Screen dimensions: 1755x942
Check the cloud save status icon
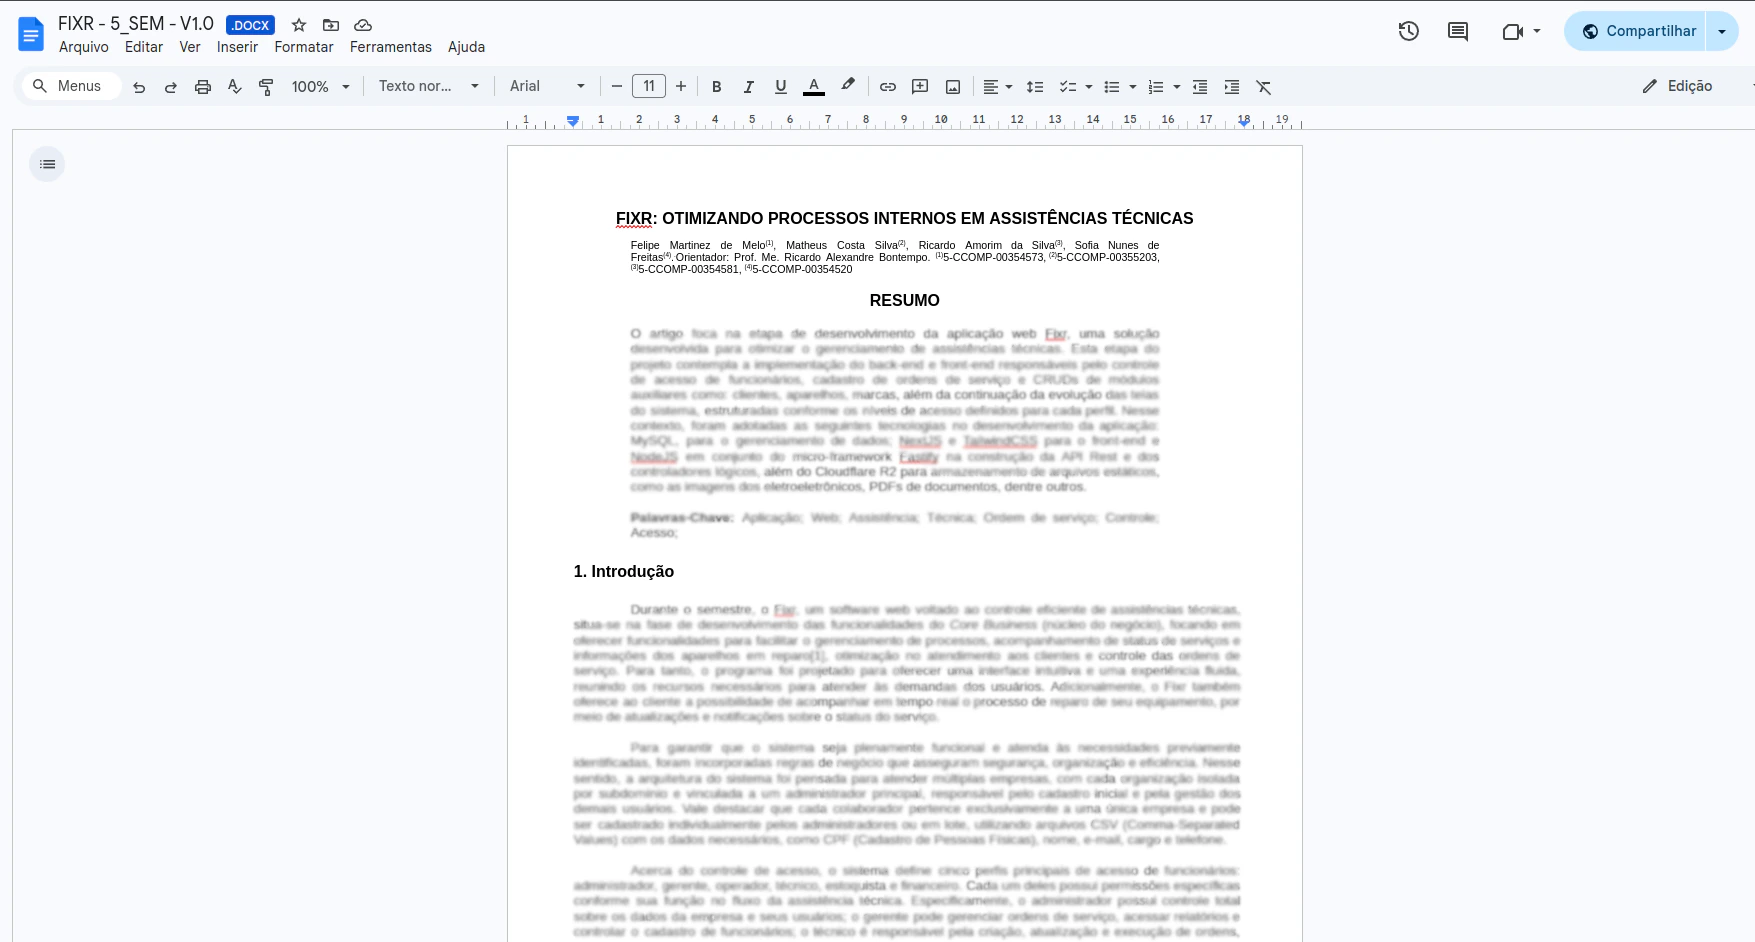tap(363, 25)
